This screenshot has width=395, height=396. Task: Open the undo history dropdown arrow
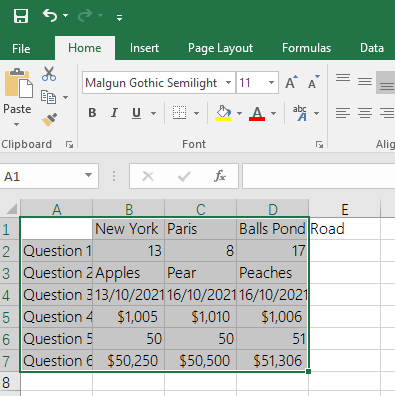pos(65,16)
